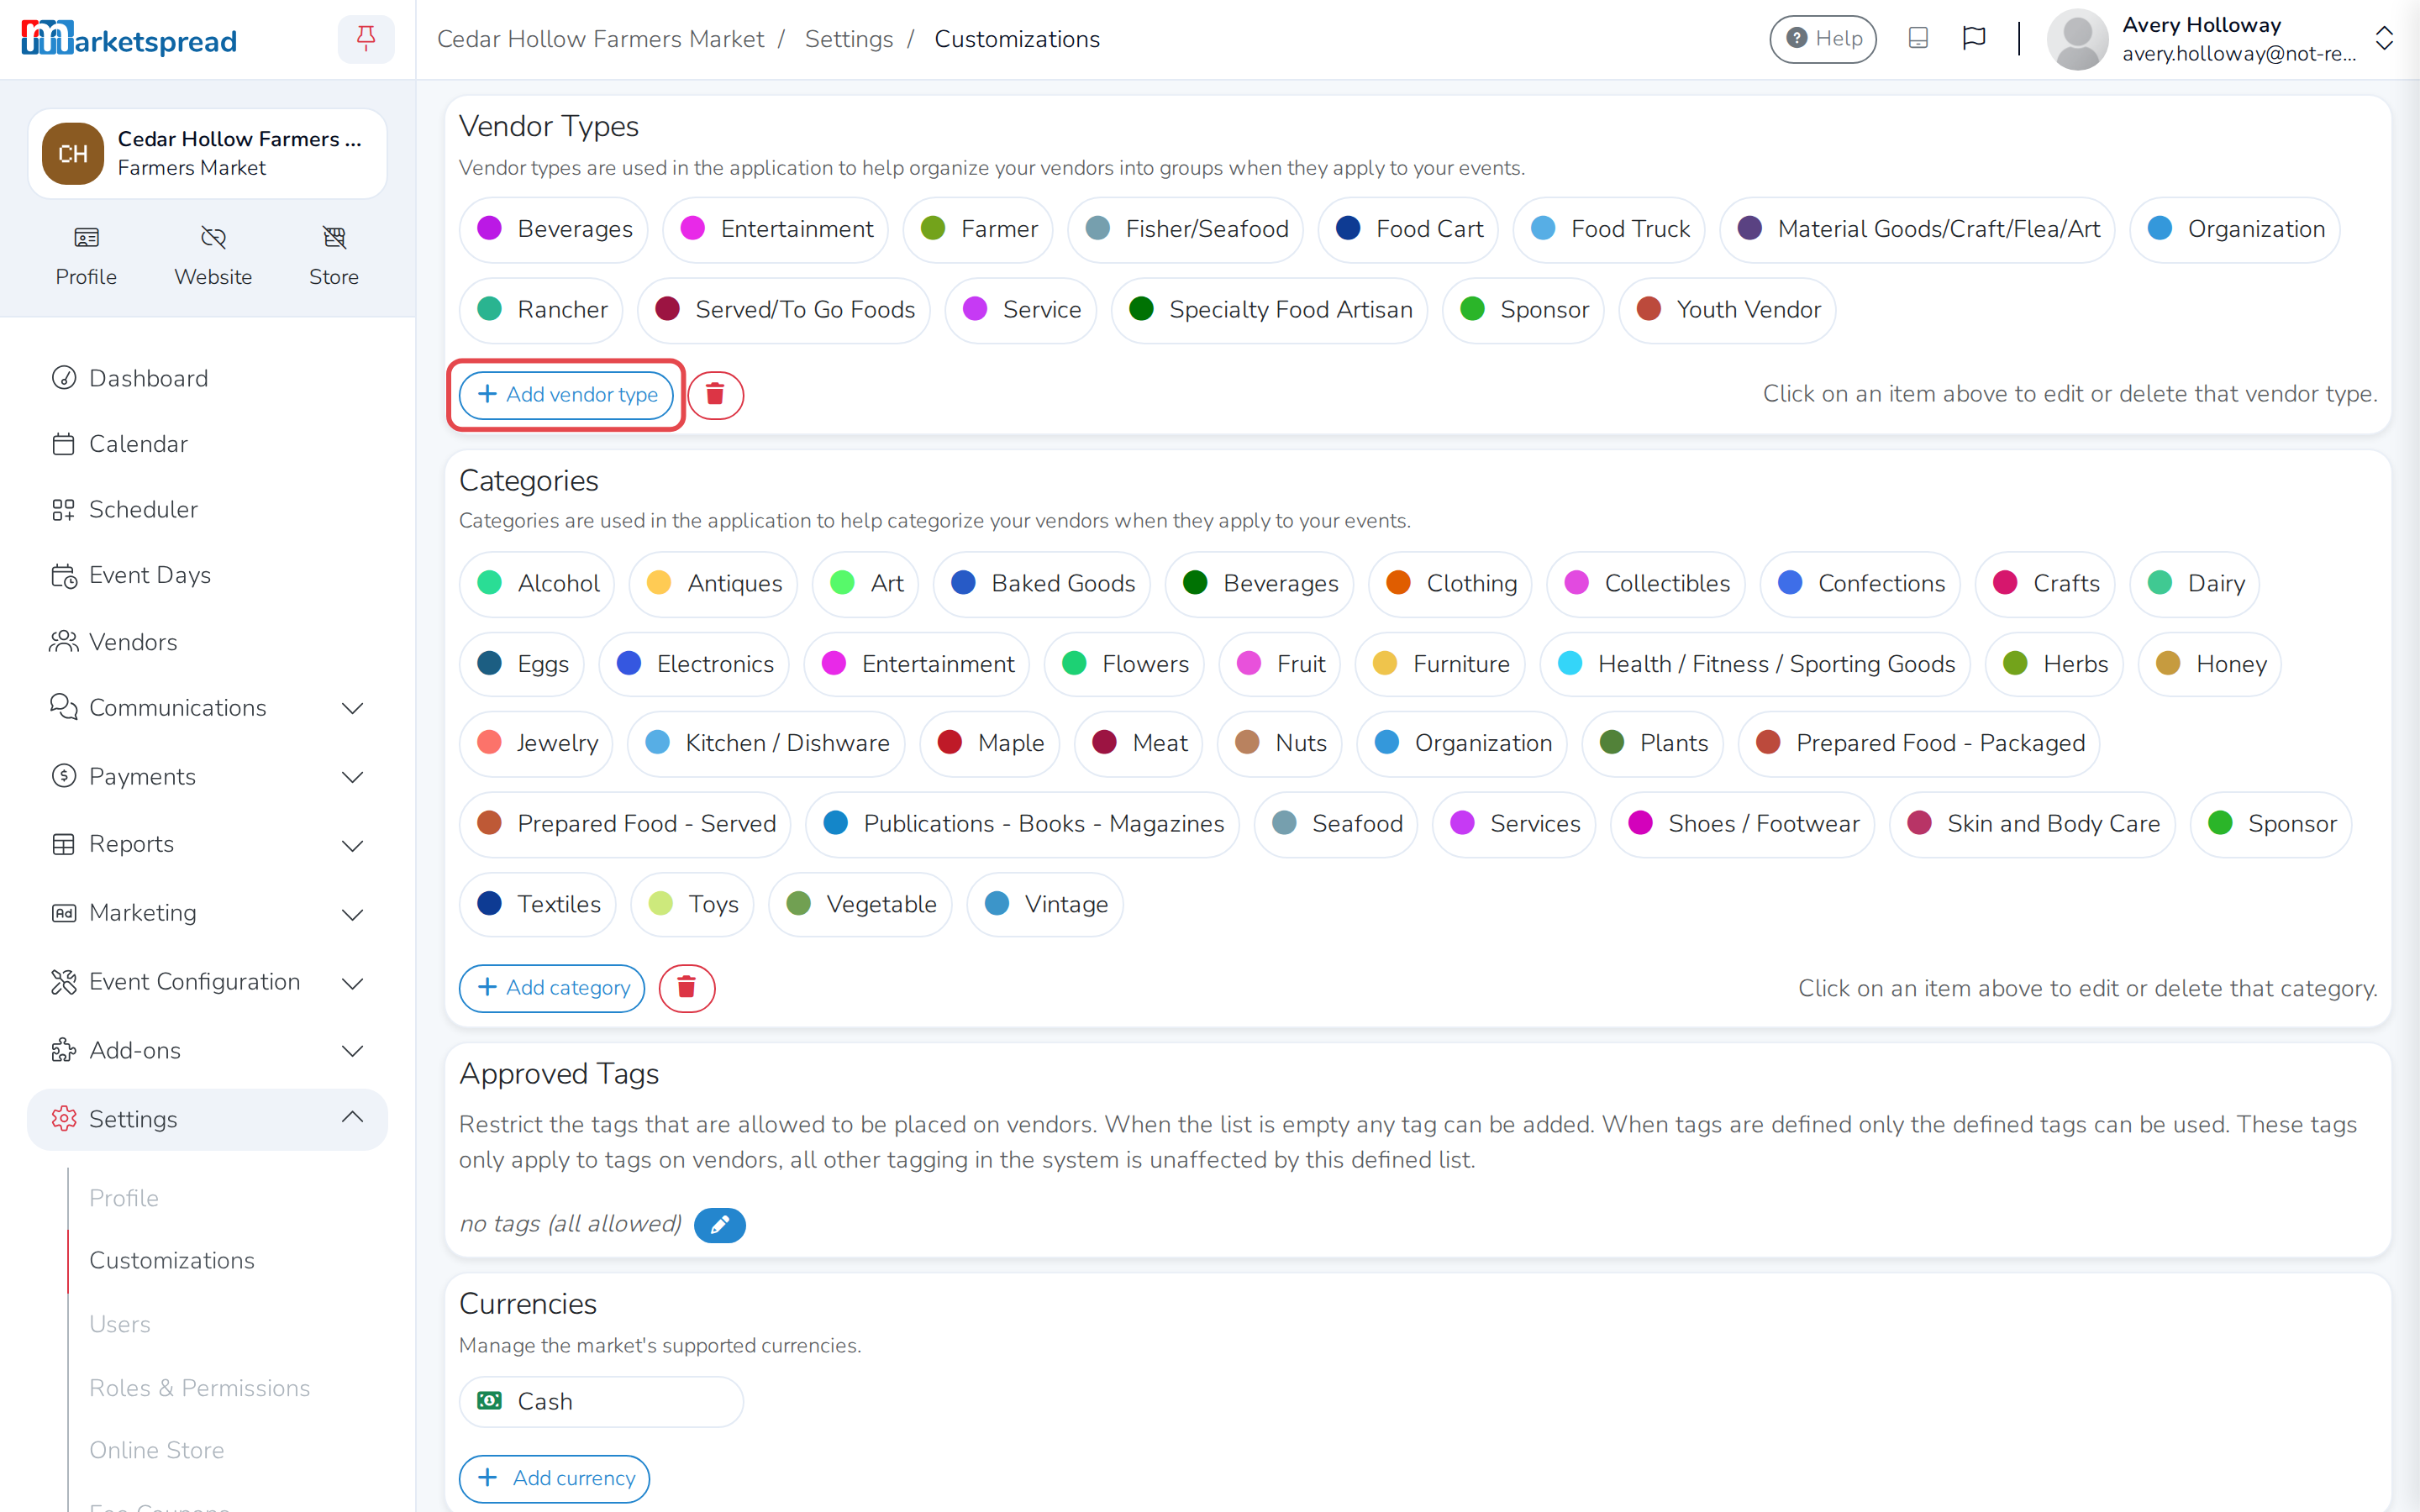Click the pin sidebar icon

[x=366, y=39]
